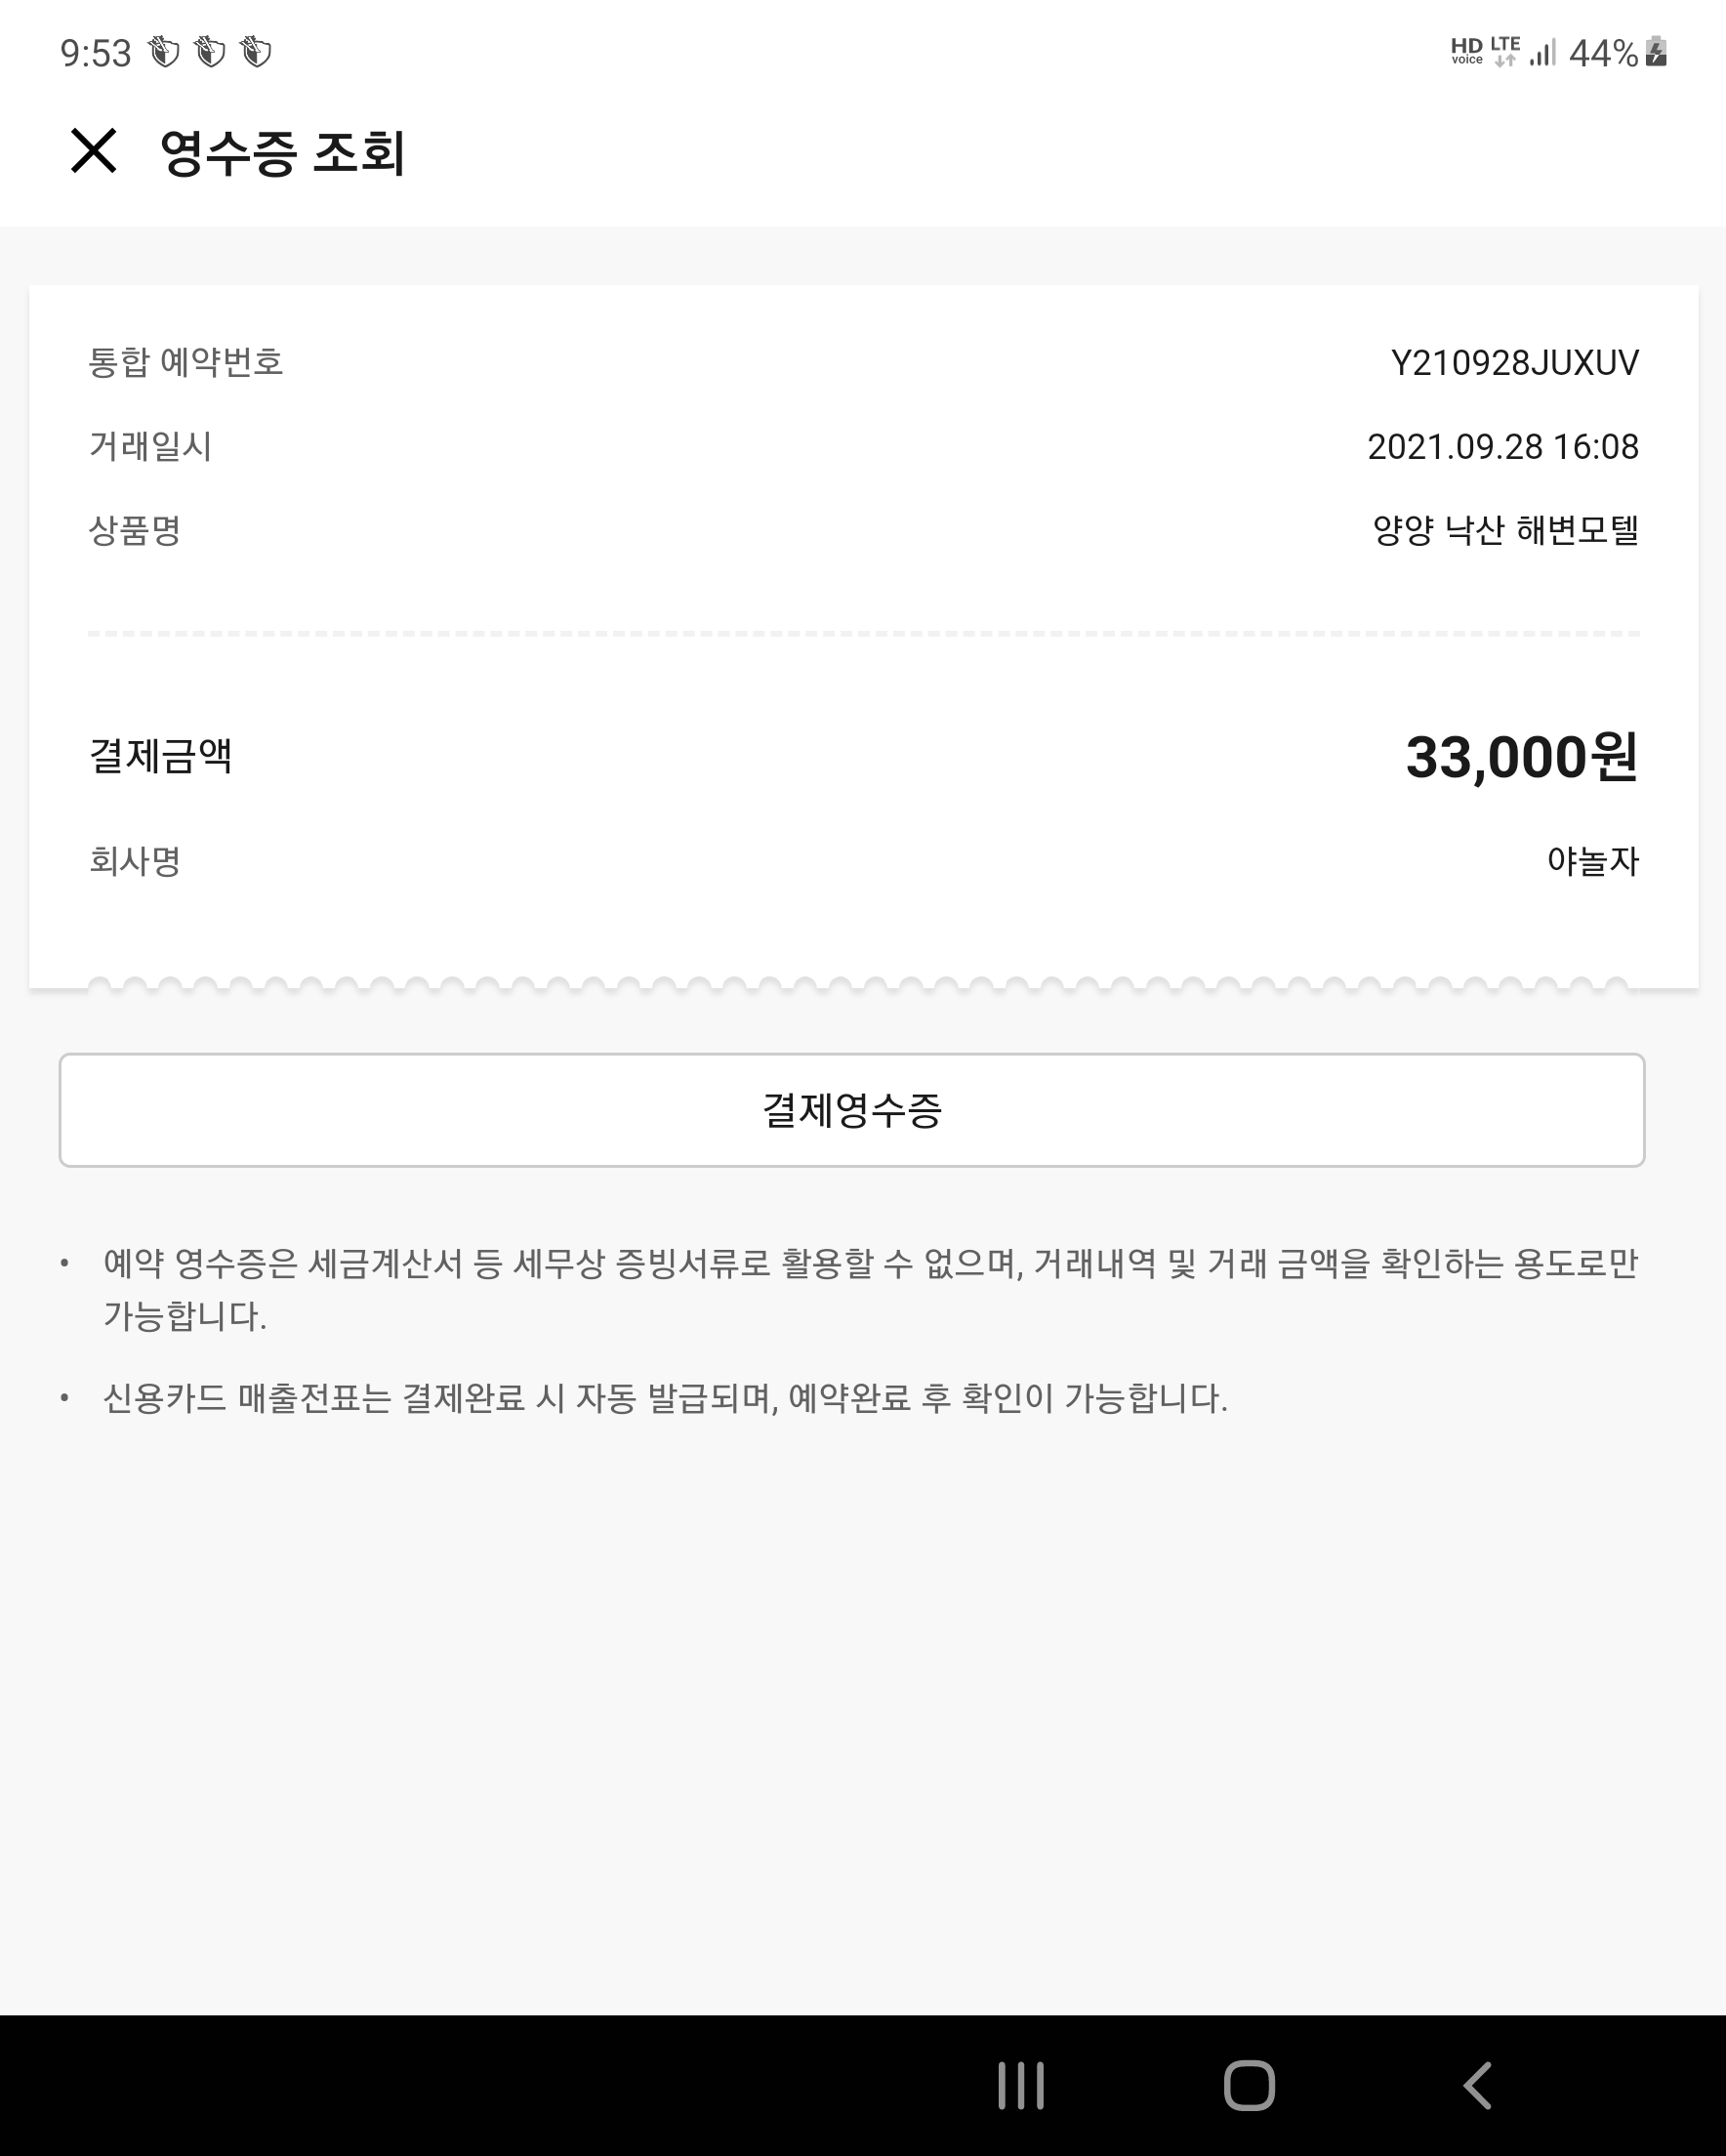This screenshot has height=2156, width=1726.
Task: Tap the 9:53 clock in status bar
Action: (x=95, y=53)
